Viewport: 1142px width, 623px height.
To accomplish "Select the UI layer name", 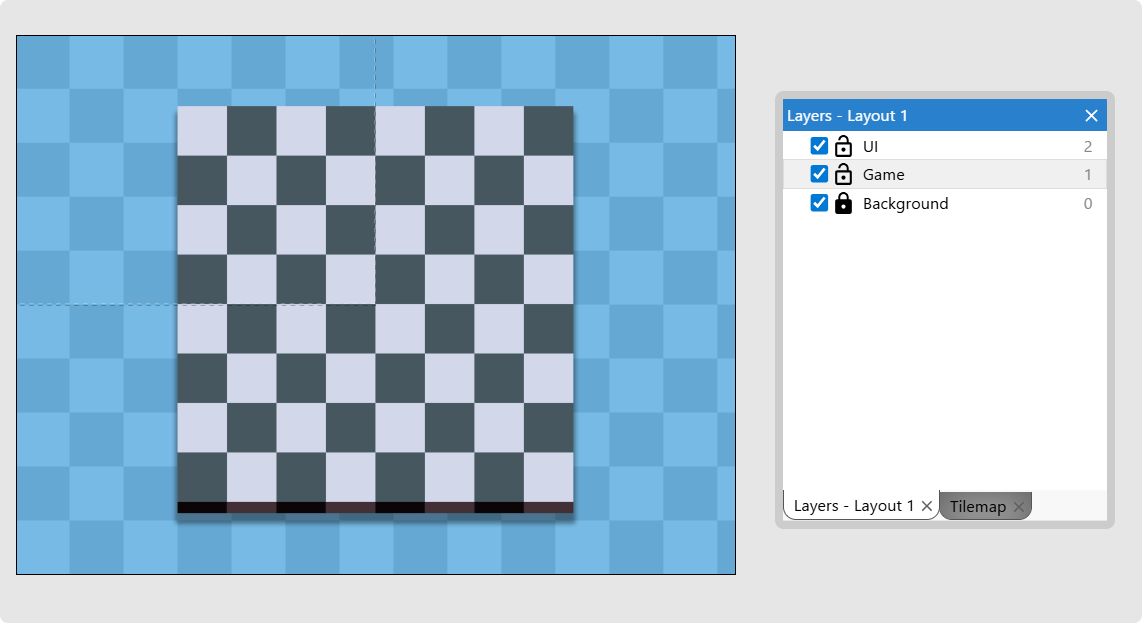I will (870, 147).
